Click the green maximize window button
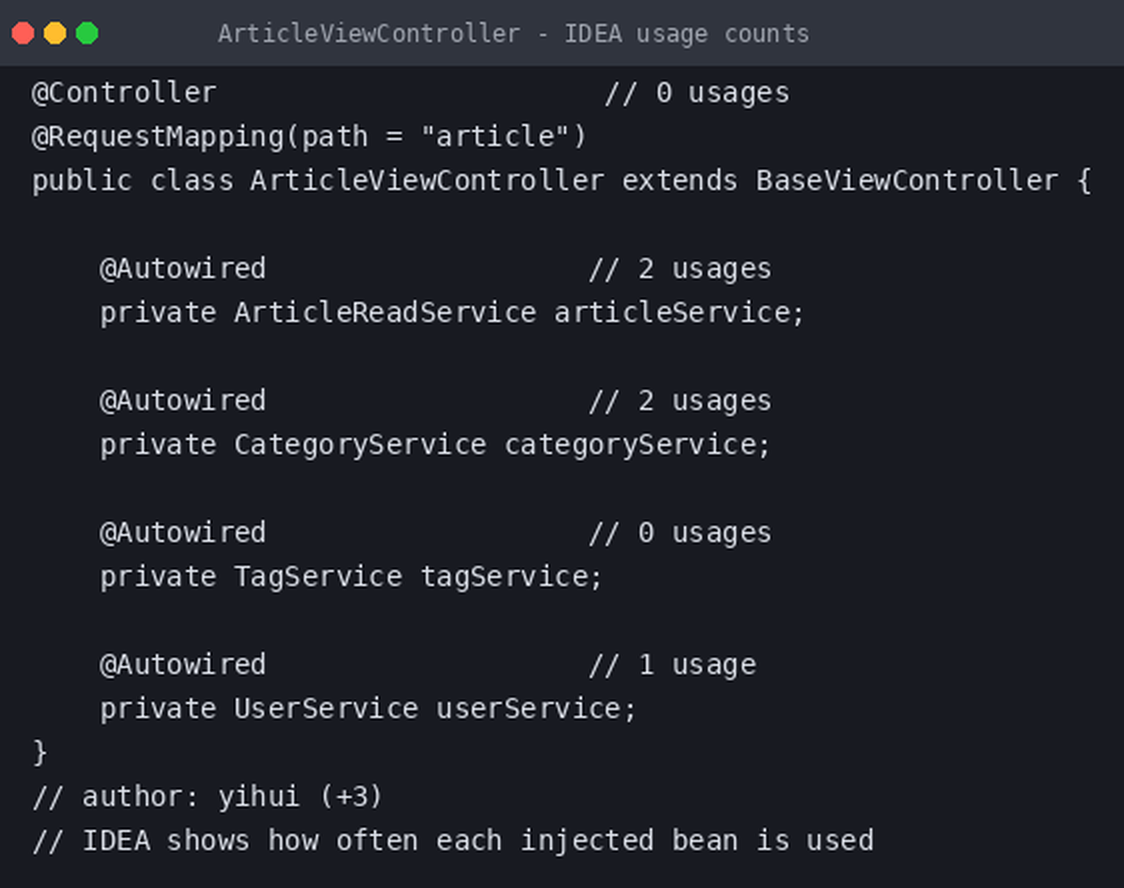 pyautogui.click(x=87, y=33)
